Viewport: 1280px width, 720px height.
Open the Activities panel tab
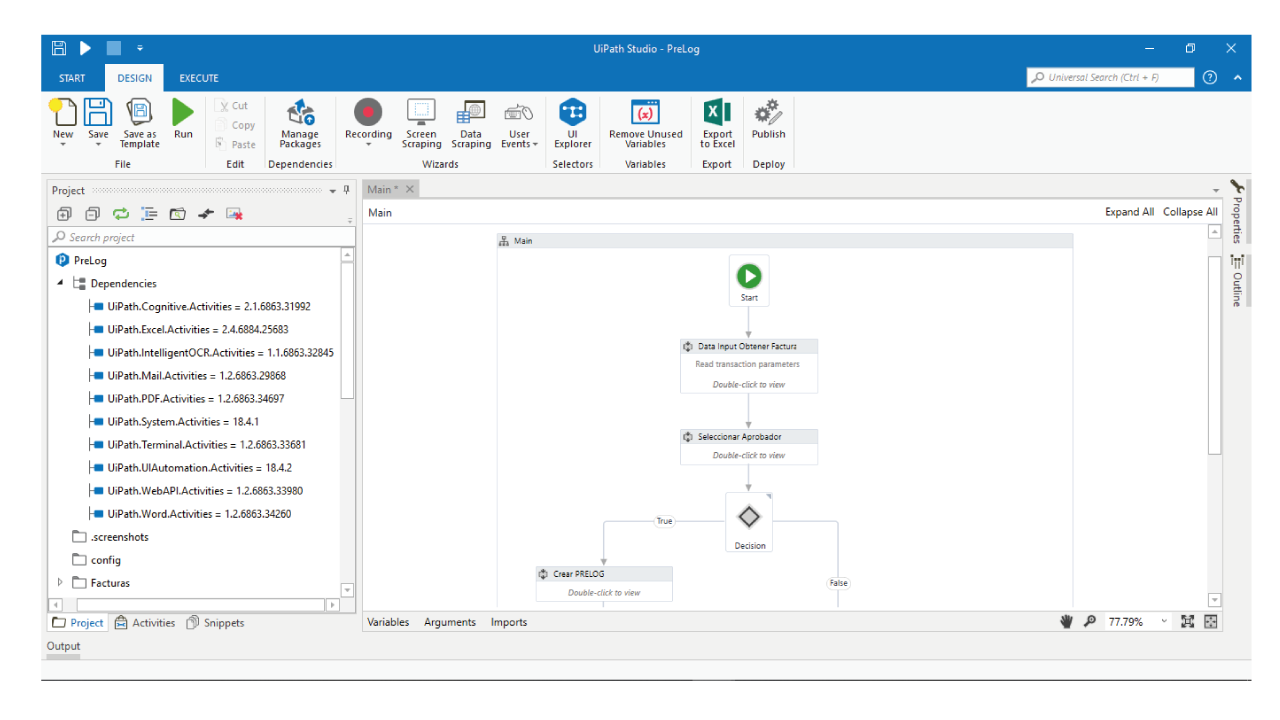pyautogui.click(x=145, y=622)
